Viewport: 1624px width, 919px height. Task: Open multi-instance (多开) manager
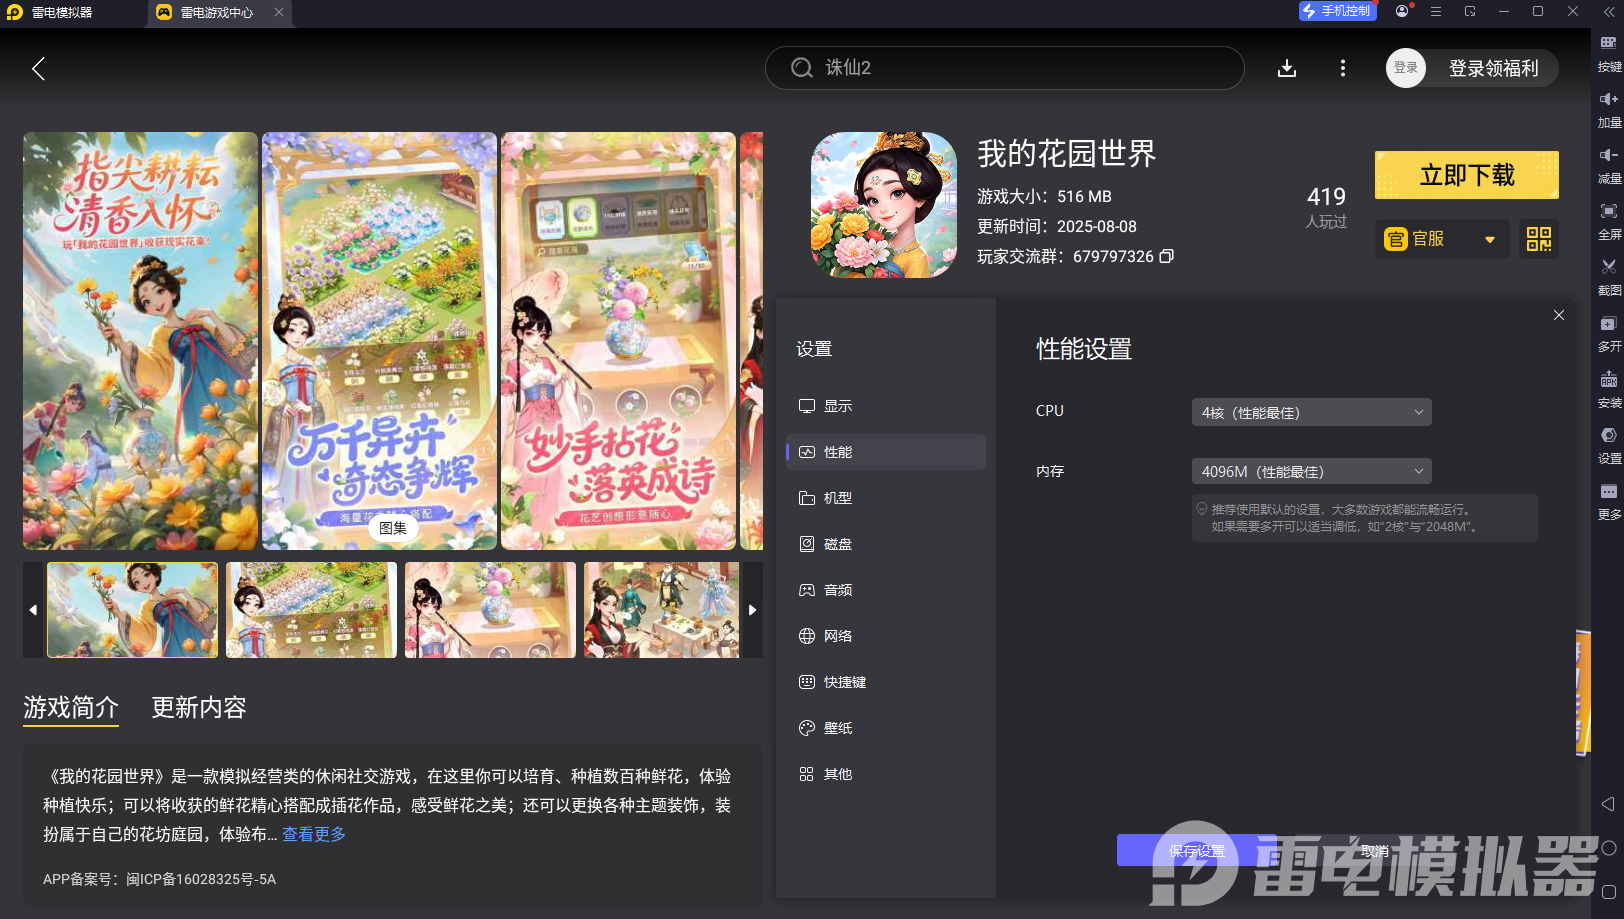[x=1608, y=333]
